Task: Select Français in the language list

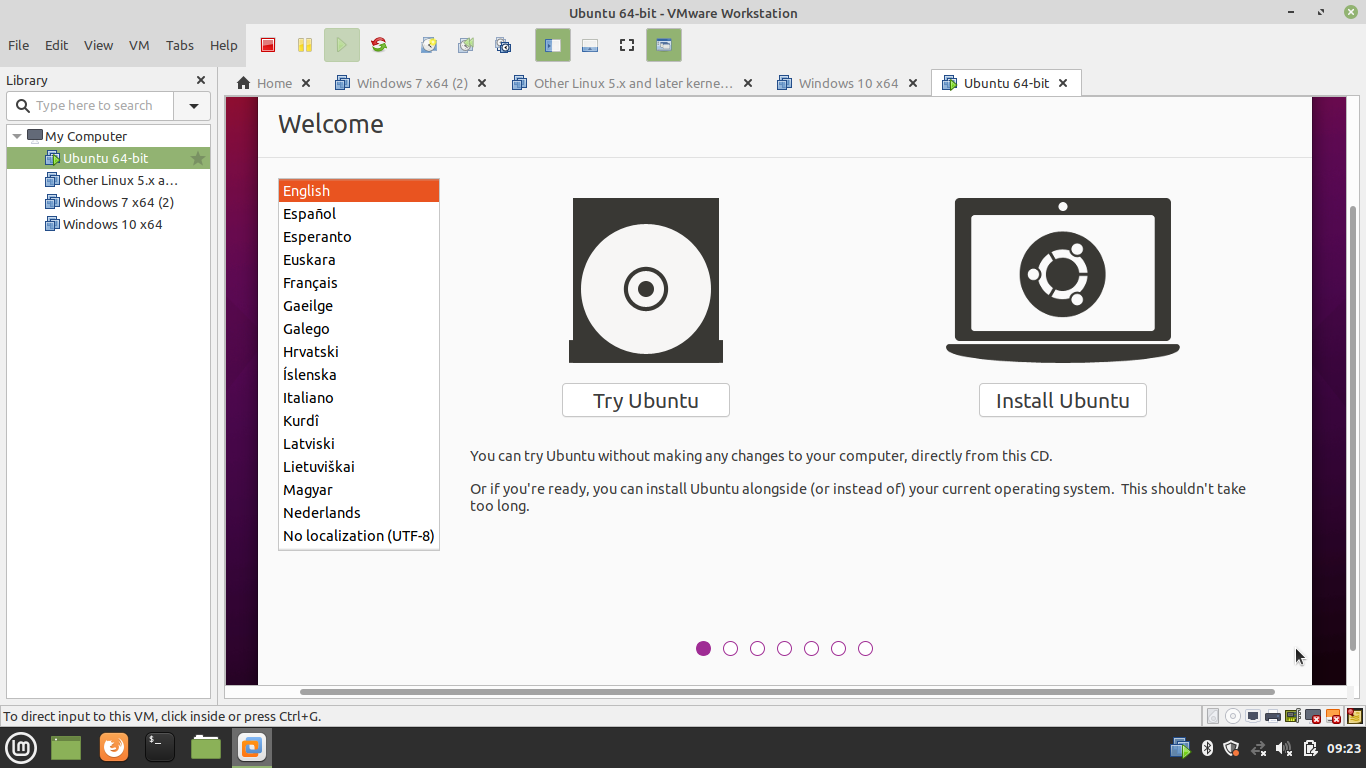Action: coord(359,283)
